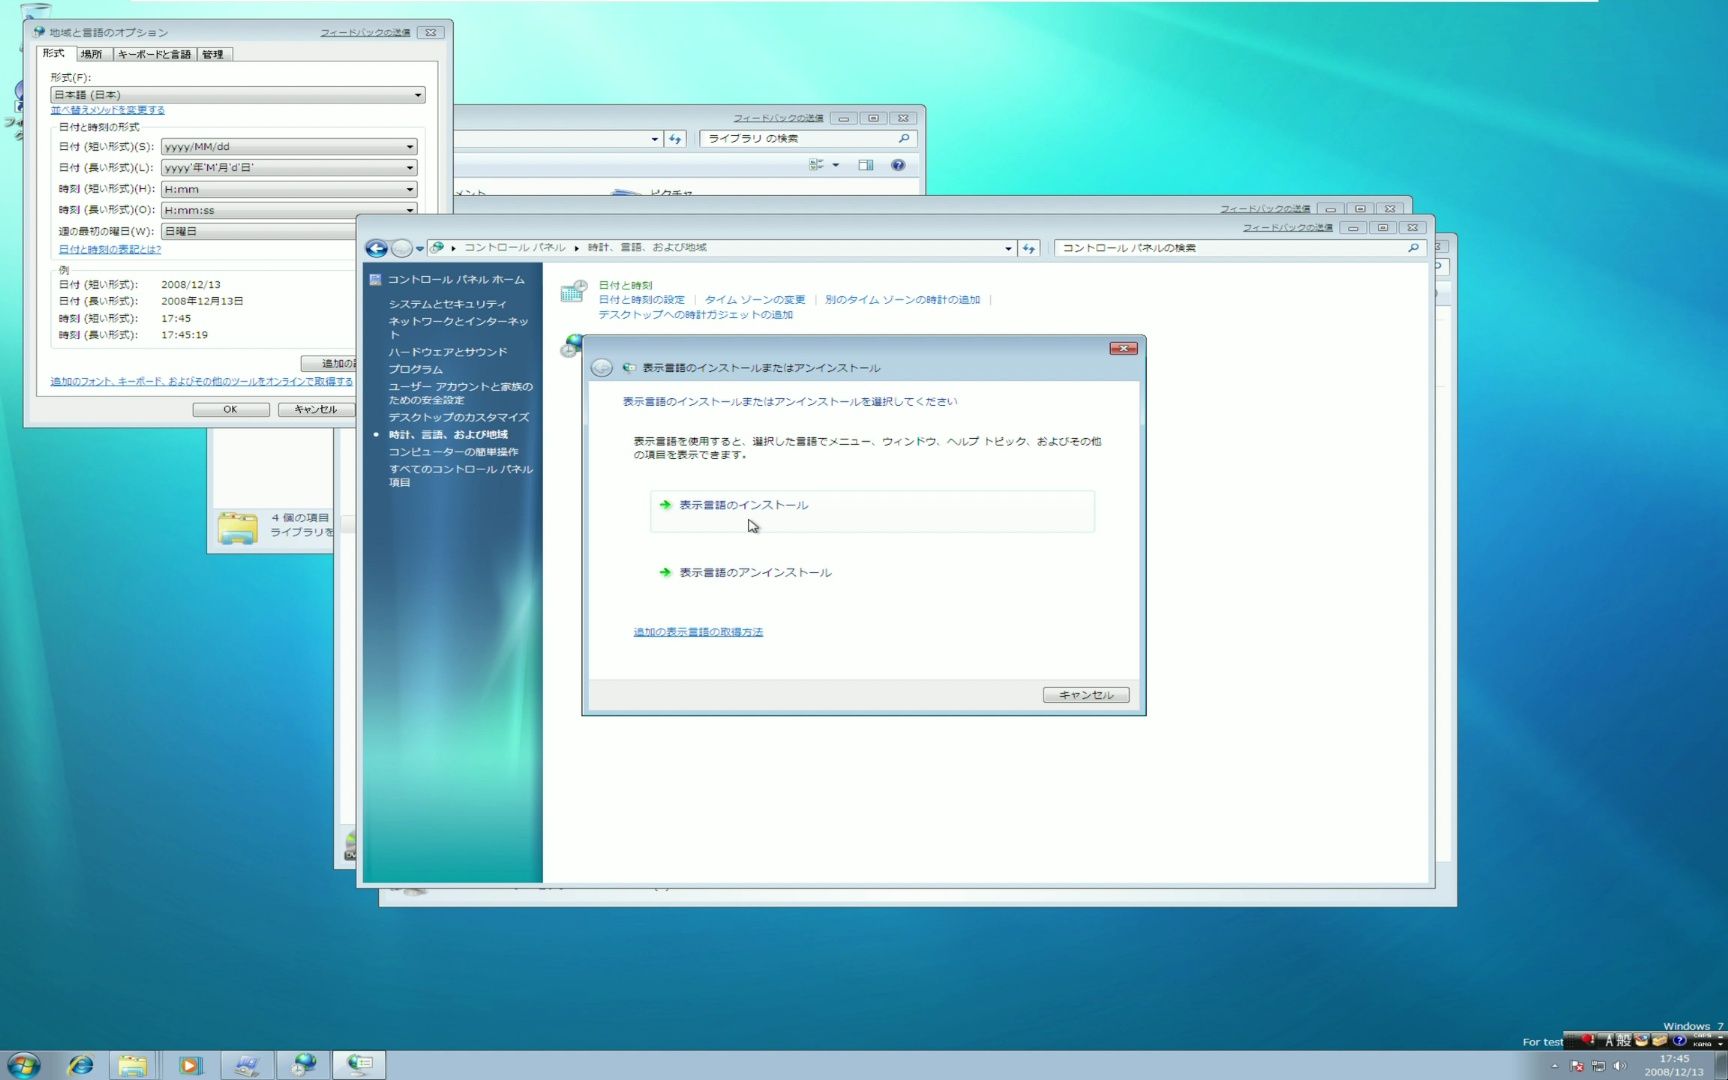Select the 表示言語のアンインストール option
The width and height of the screenshot is (1728, 1080).
point(754,572)
